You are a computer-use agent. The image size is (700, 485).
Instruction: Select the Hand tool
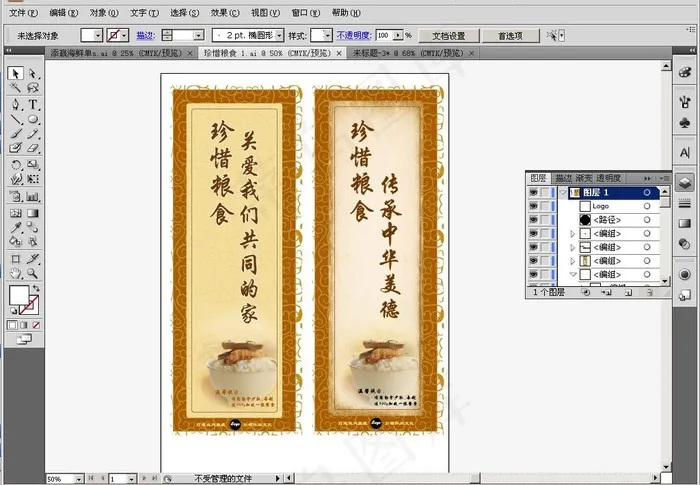click(x=16, y=272)
